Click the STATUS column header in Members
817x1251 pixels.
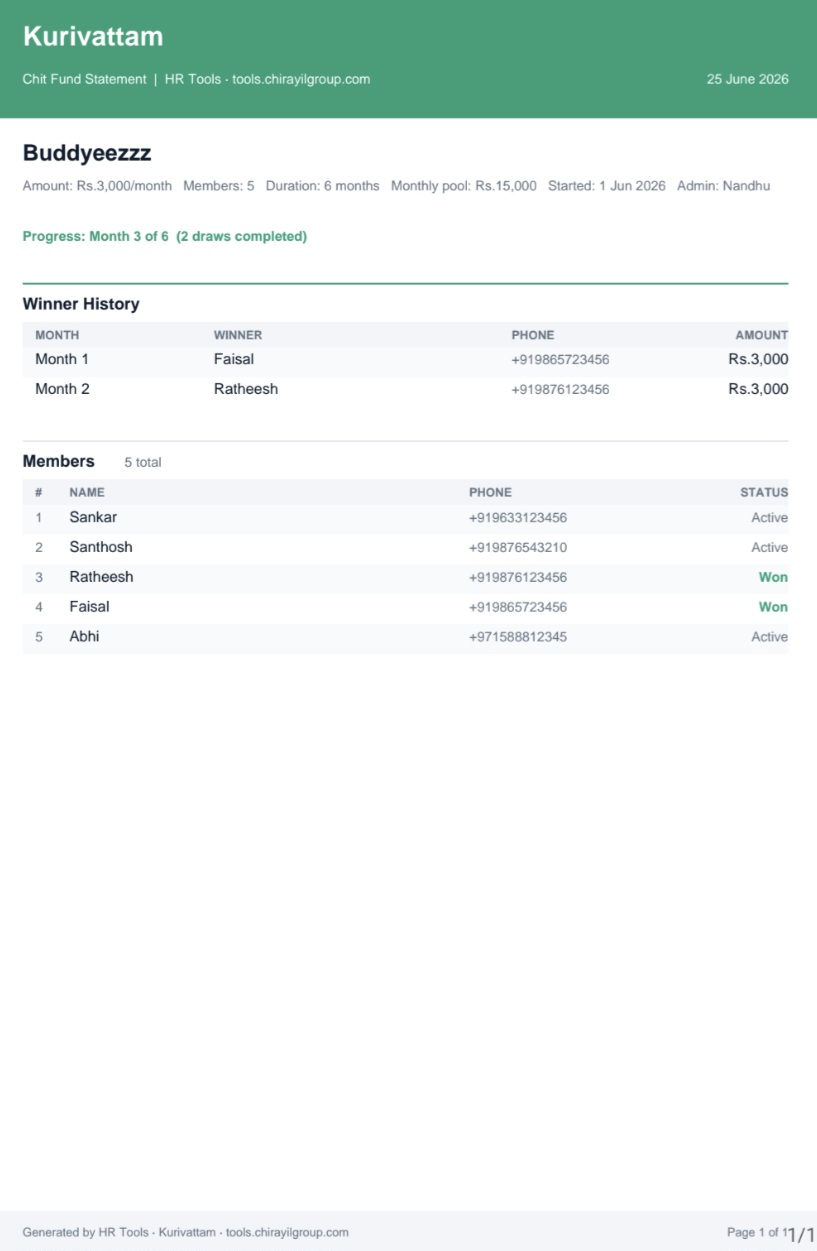(x=764, y=492)
